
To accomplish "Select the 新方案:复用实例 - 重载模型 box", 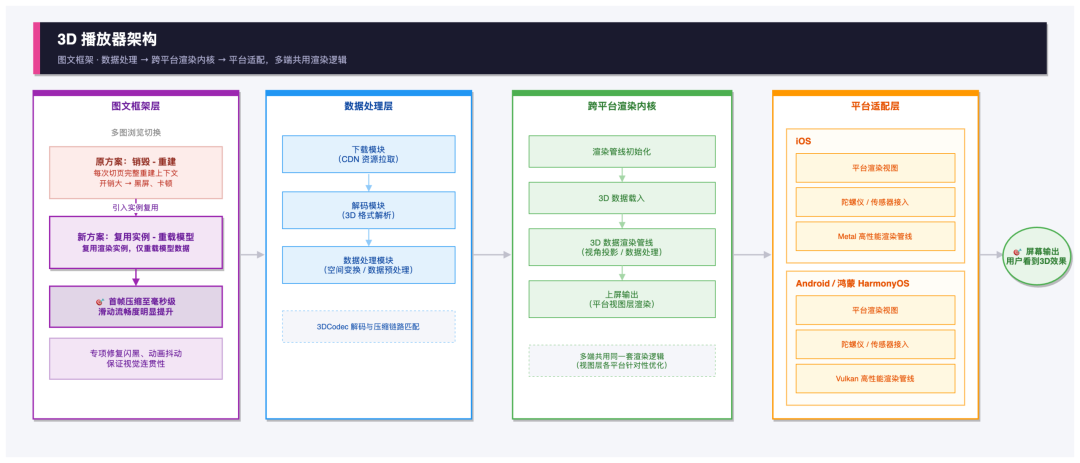I will [x=136, y=242].
